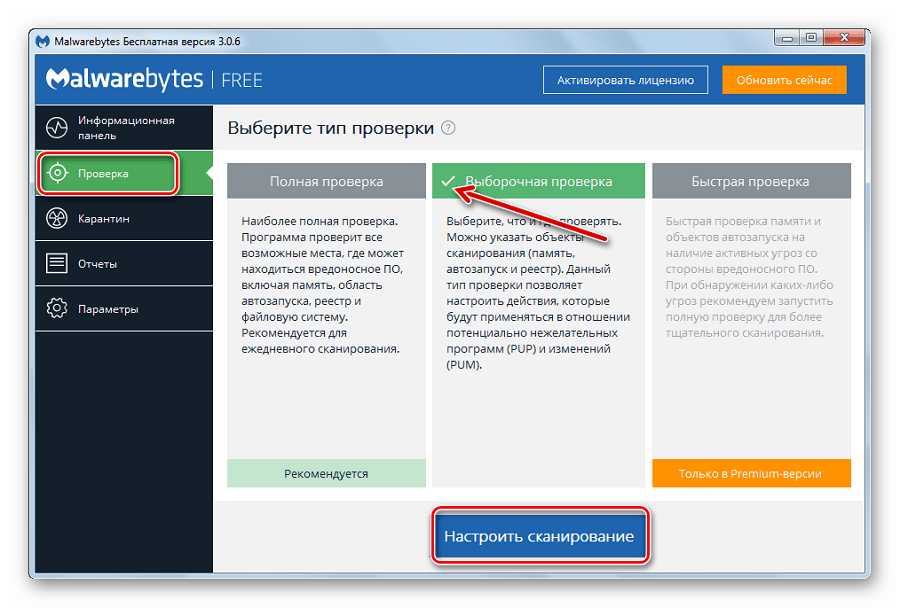
Task: Open the Информационная панель sidebar section
Action: [125, 128]
